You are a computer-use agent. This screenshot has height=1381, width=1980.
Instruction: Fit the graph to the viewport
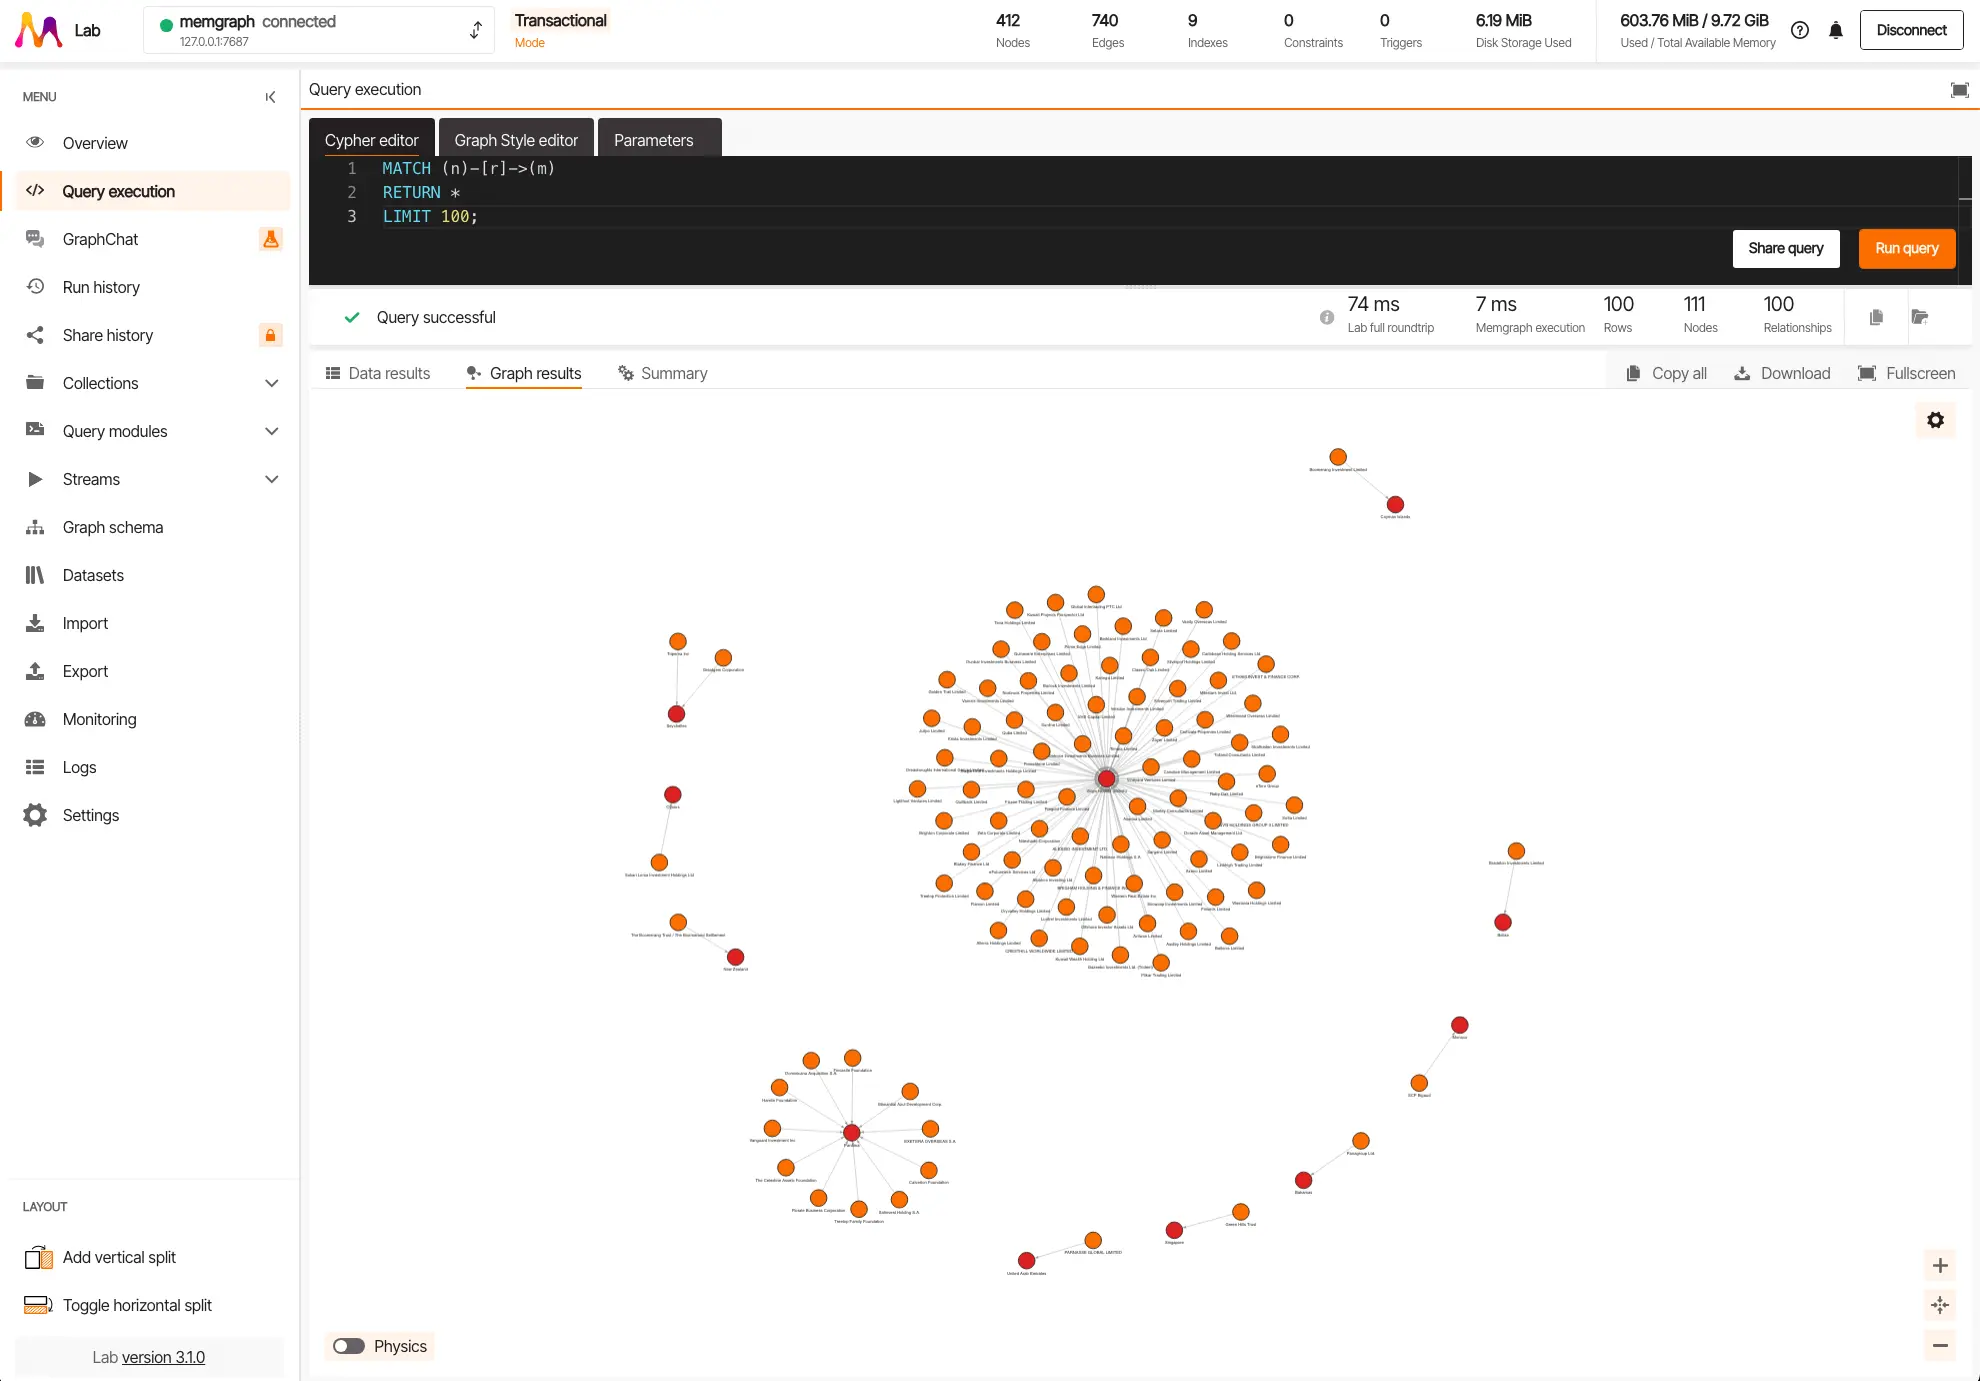click(1939, 1305)
